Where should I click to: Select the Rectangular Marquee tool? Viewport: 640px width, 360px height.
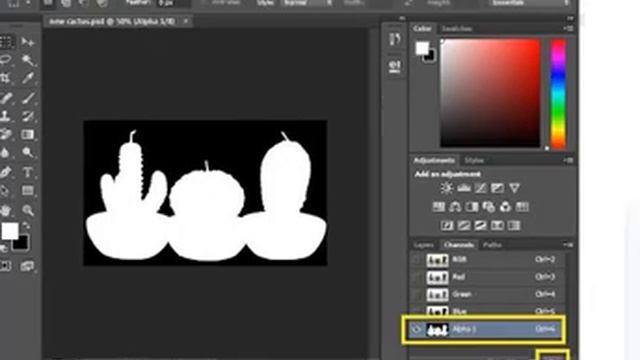(6, 42)
